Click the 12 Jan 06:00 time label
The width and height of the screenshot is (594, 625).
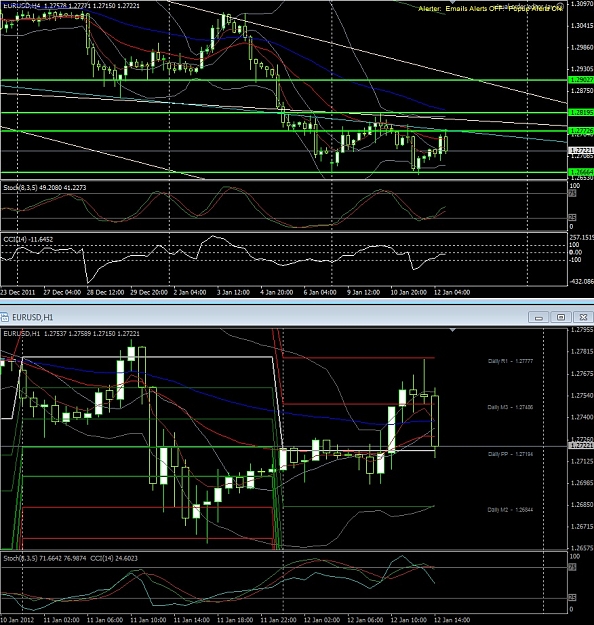[365, 620]
